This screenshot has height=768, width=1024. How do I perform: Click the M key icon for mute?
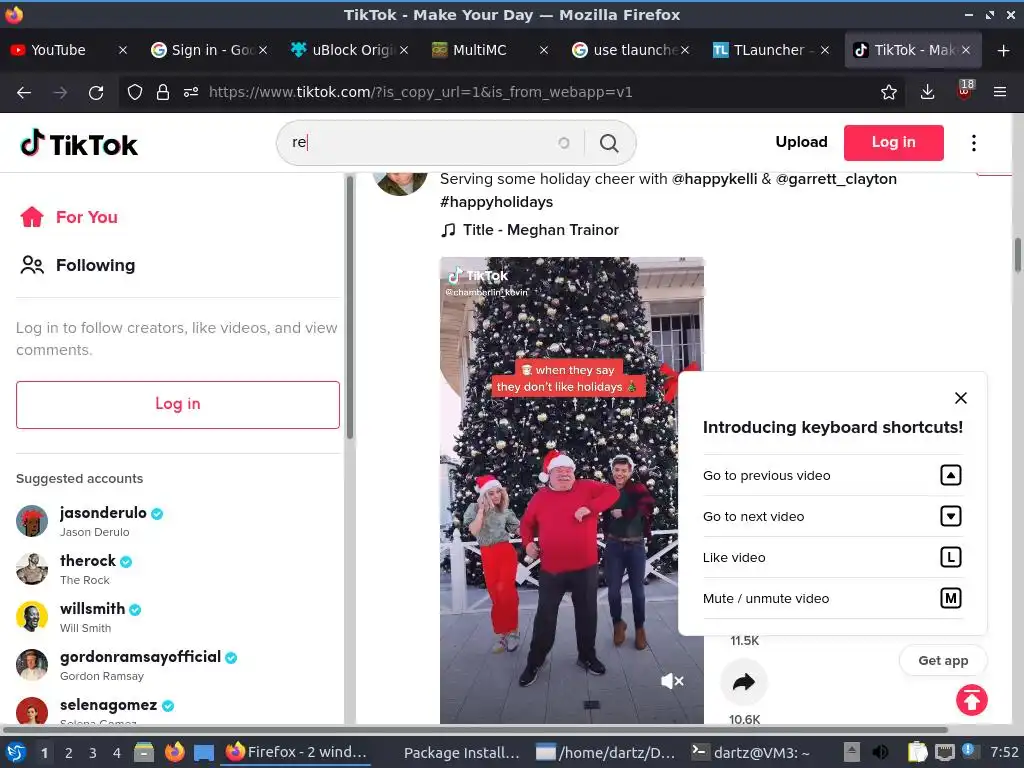click(951, 598)
